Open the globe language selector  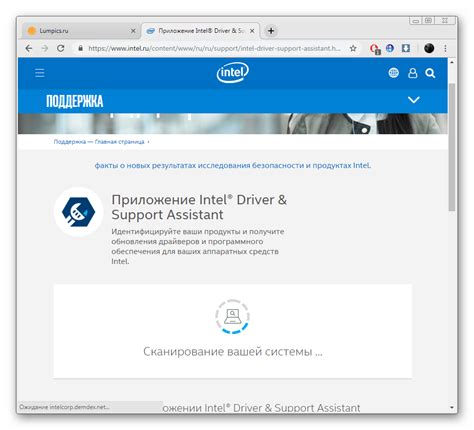click(393, 73)
